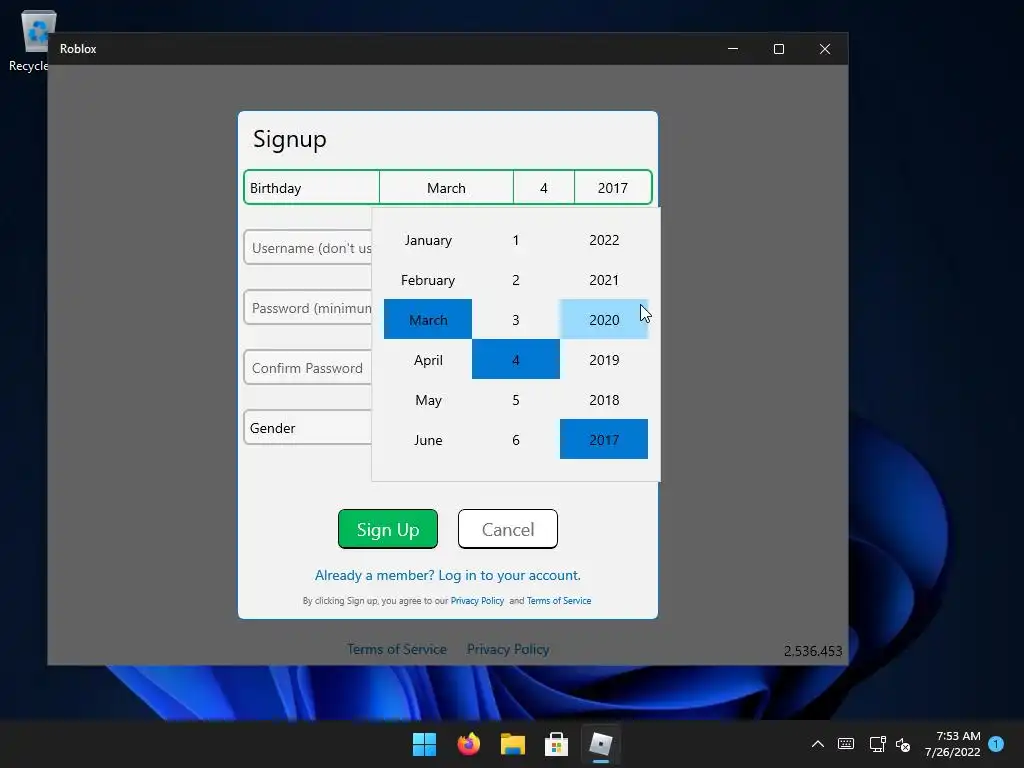This screenshot has height=768, width=1024.
Task: Select January in the month list
Action: 428,240
